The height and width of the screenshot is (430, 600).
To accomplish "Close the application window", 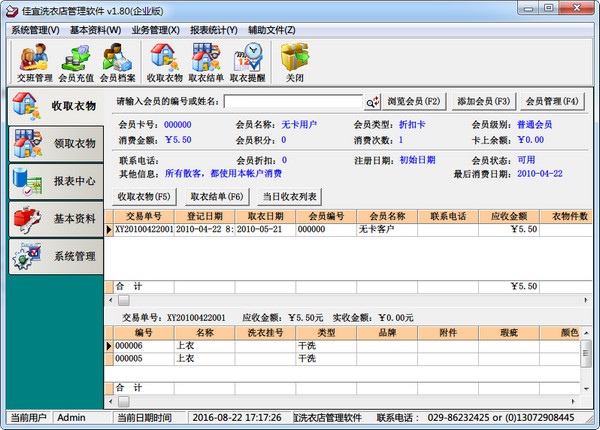I will click(577, 8).
